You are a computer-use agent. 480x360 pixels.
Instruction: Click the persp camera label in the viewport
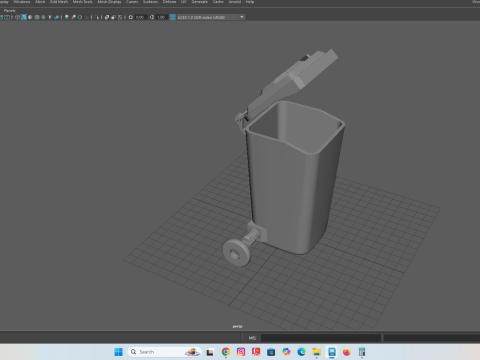(237, 326)
